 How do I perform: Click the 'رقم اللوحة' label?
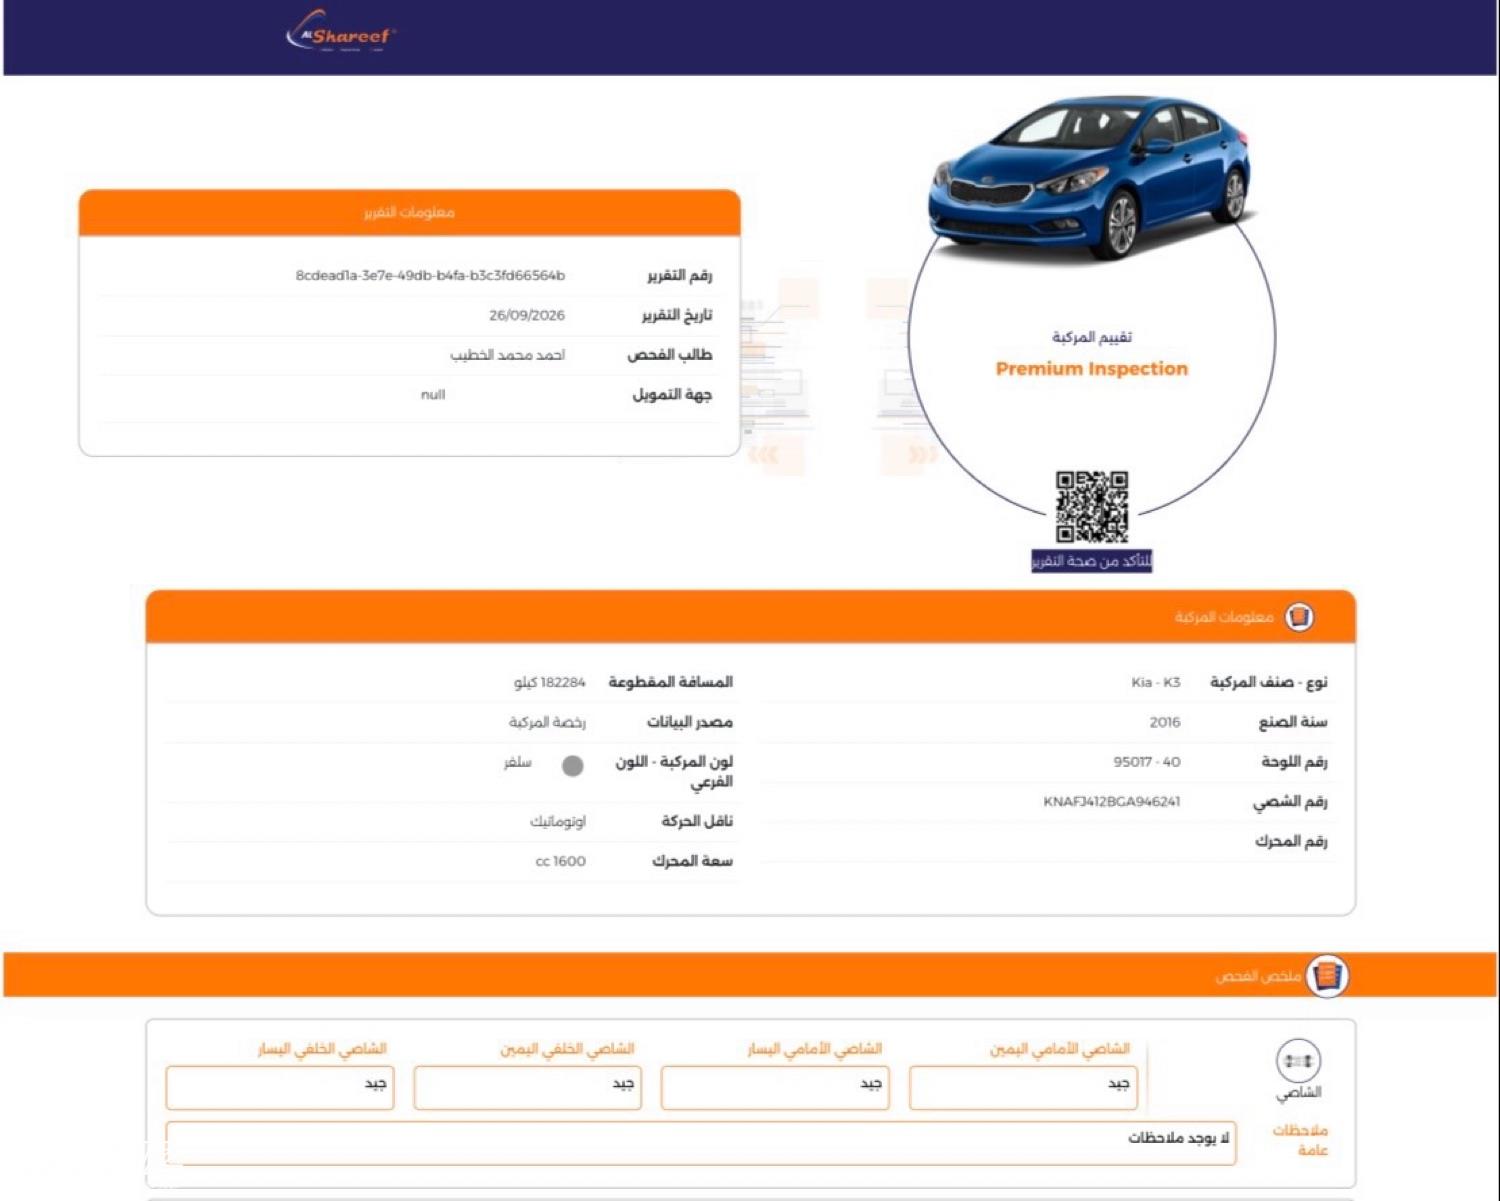point(1294,762)
